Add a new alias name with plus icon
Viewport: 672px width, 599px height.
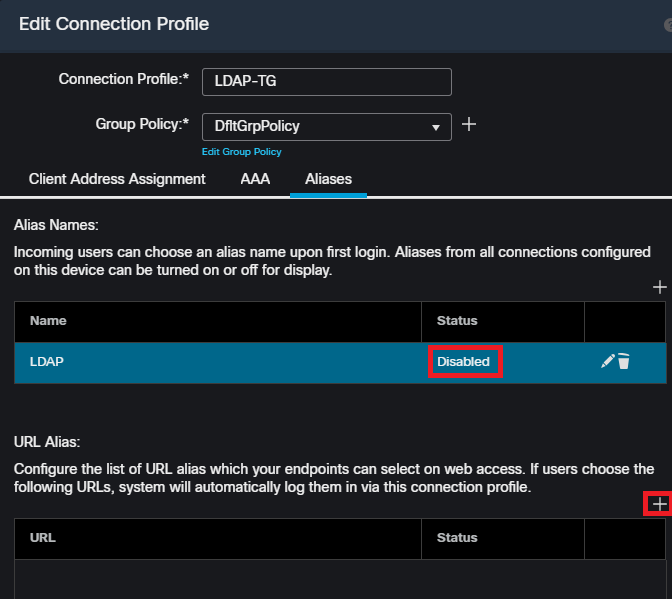tap(659, 287)
